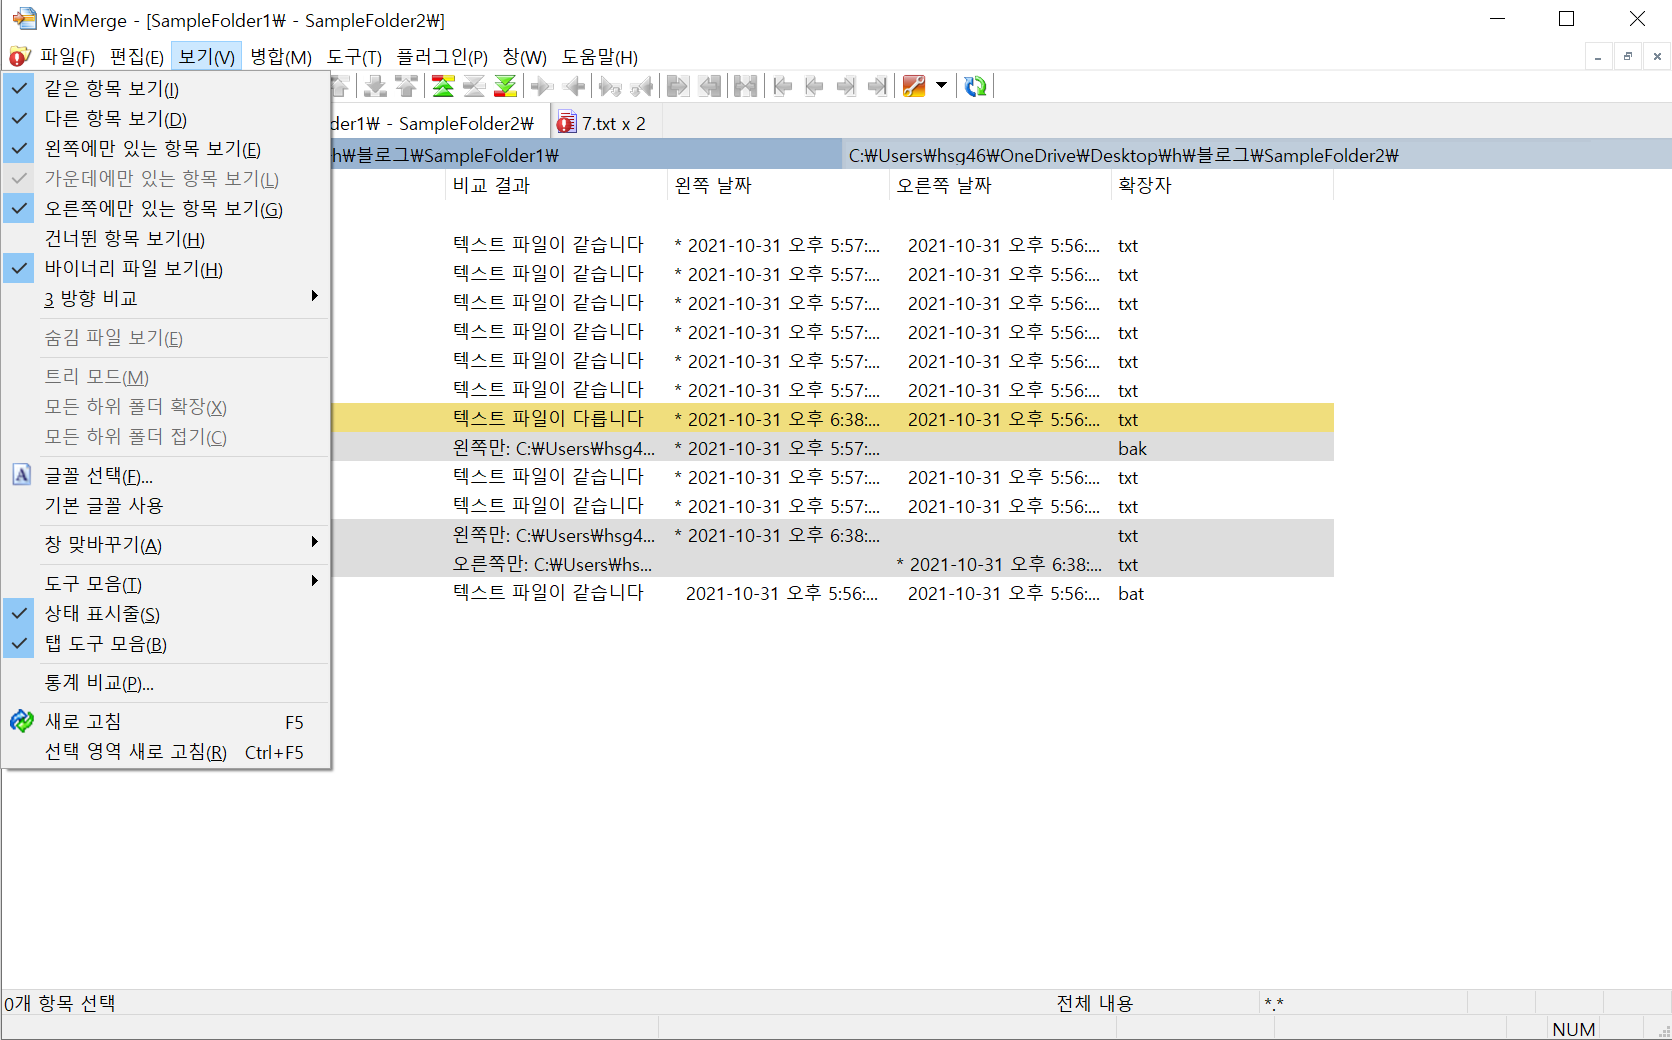Sort by the 확장자 column header
1672x1040 pixels.
(1222, 186)
